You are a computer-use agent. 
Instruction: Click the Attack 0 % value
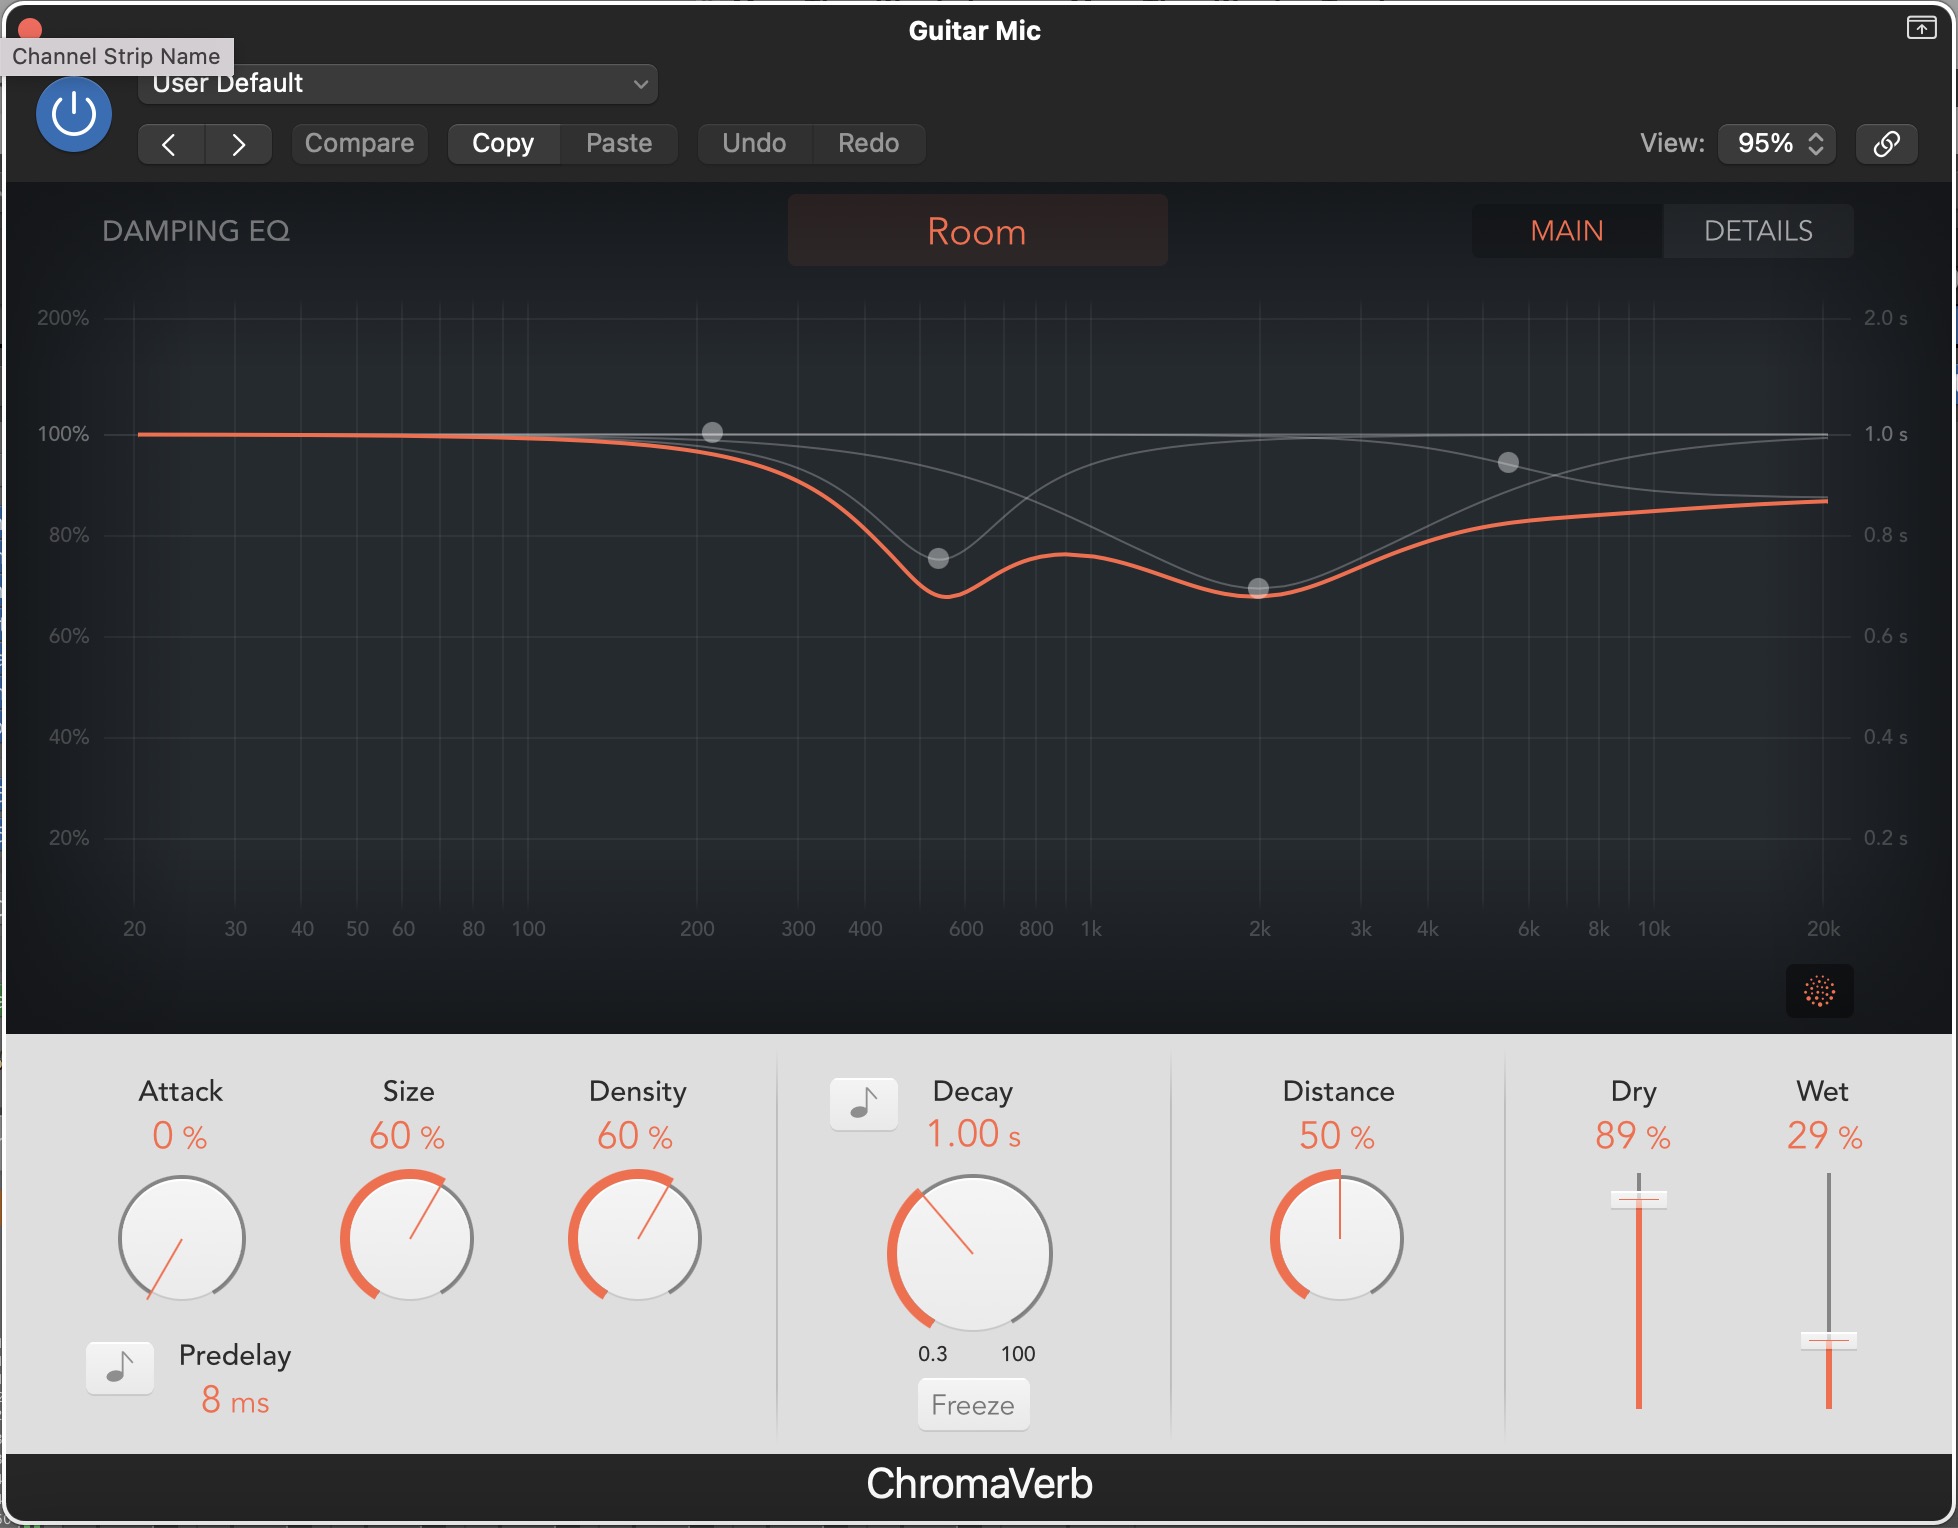point(180,1137)
